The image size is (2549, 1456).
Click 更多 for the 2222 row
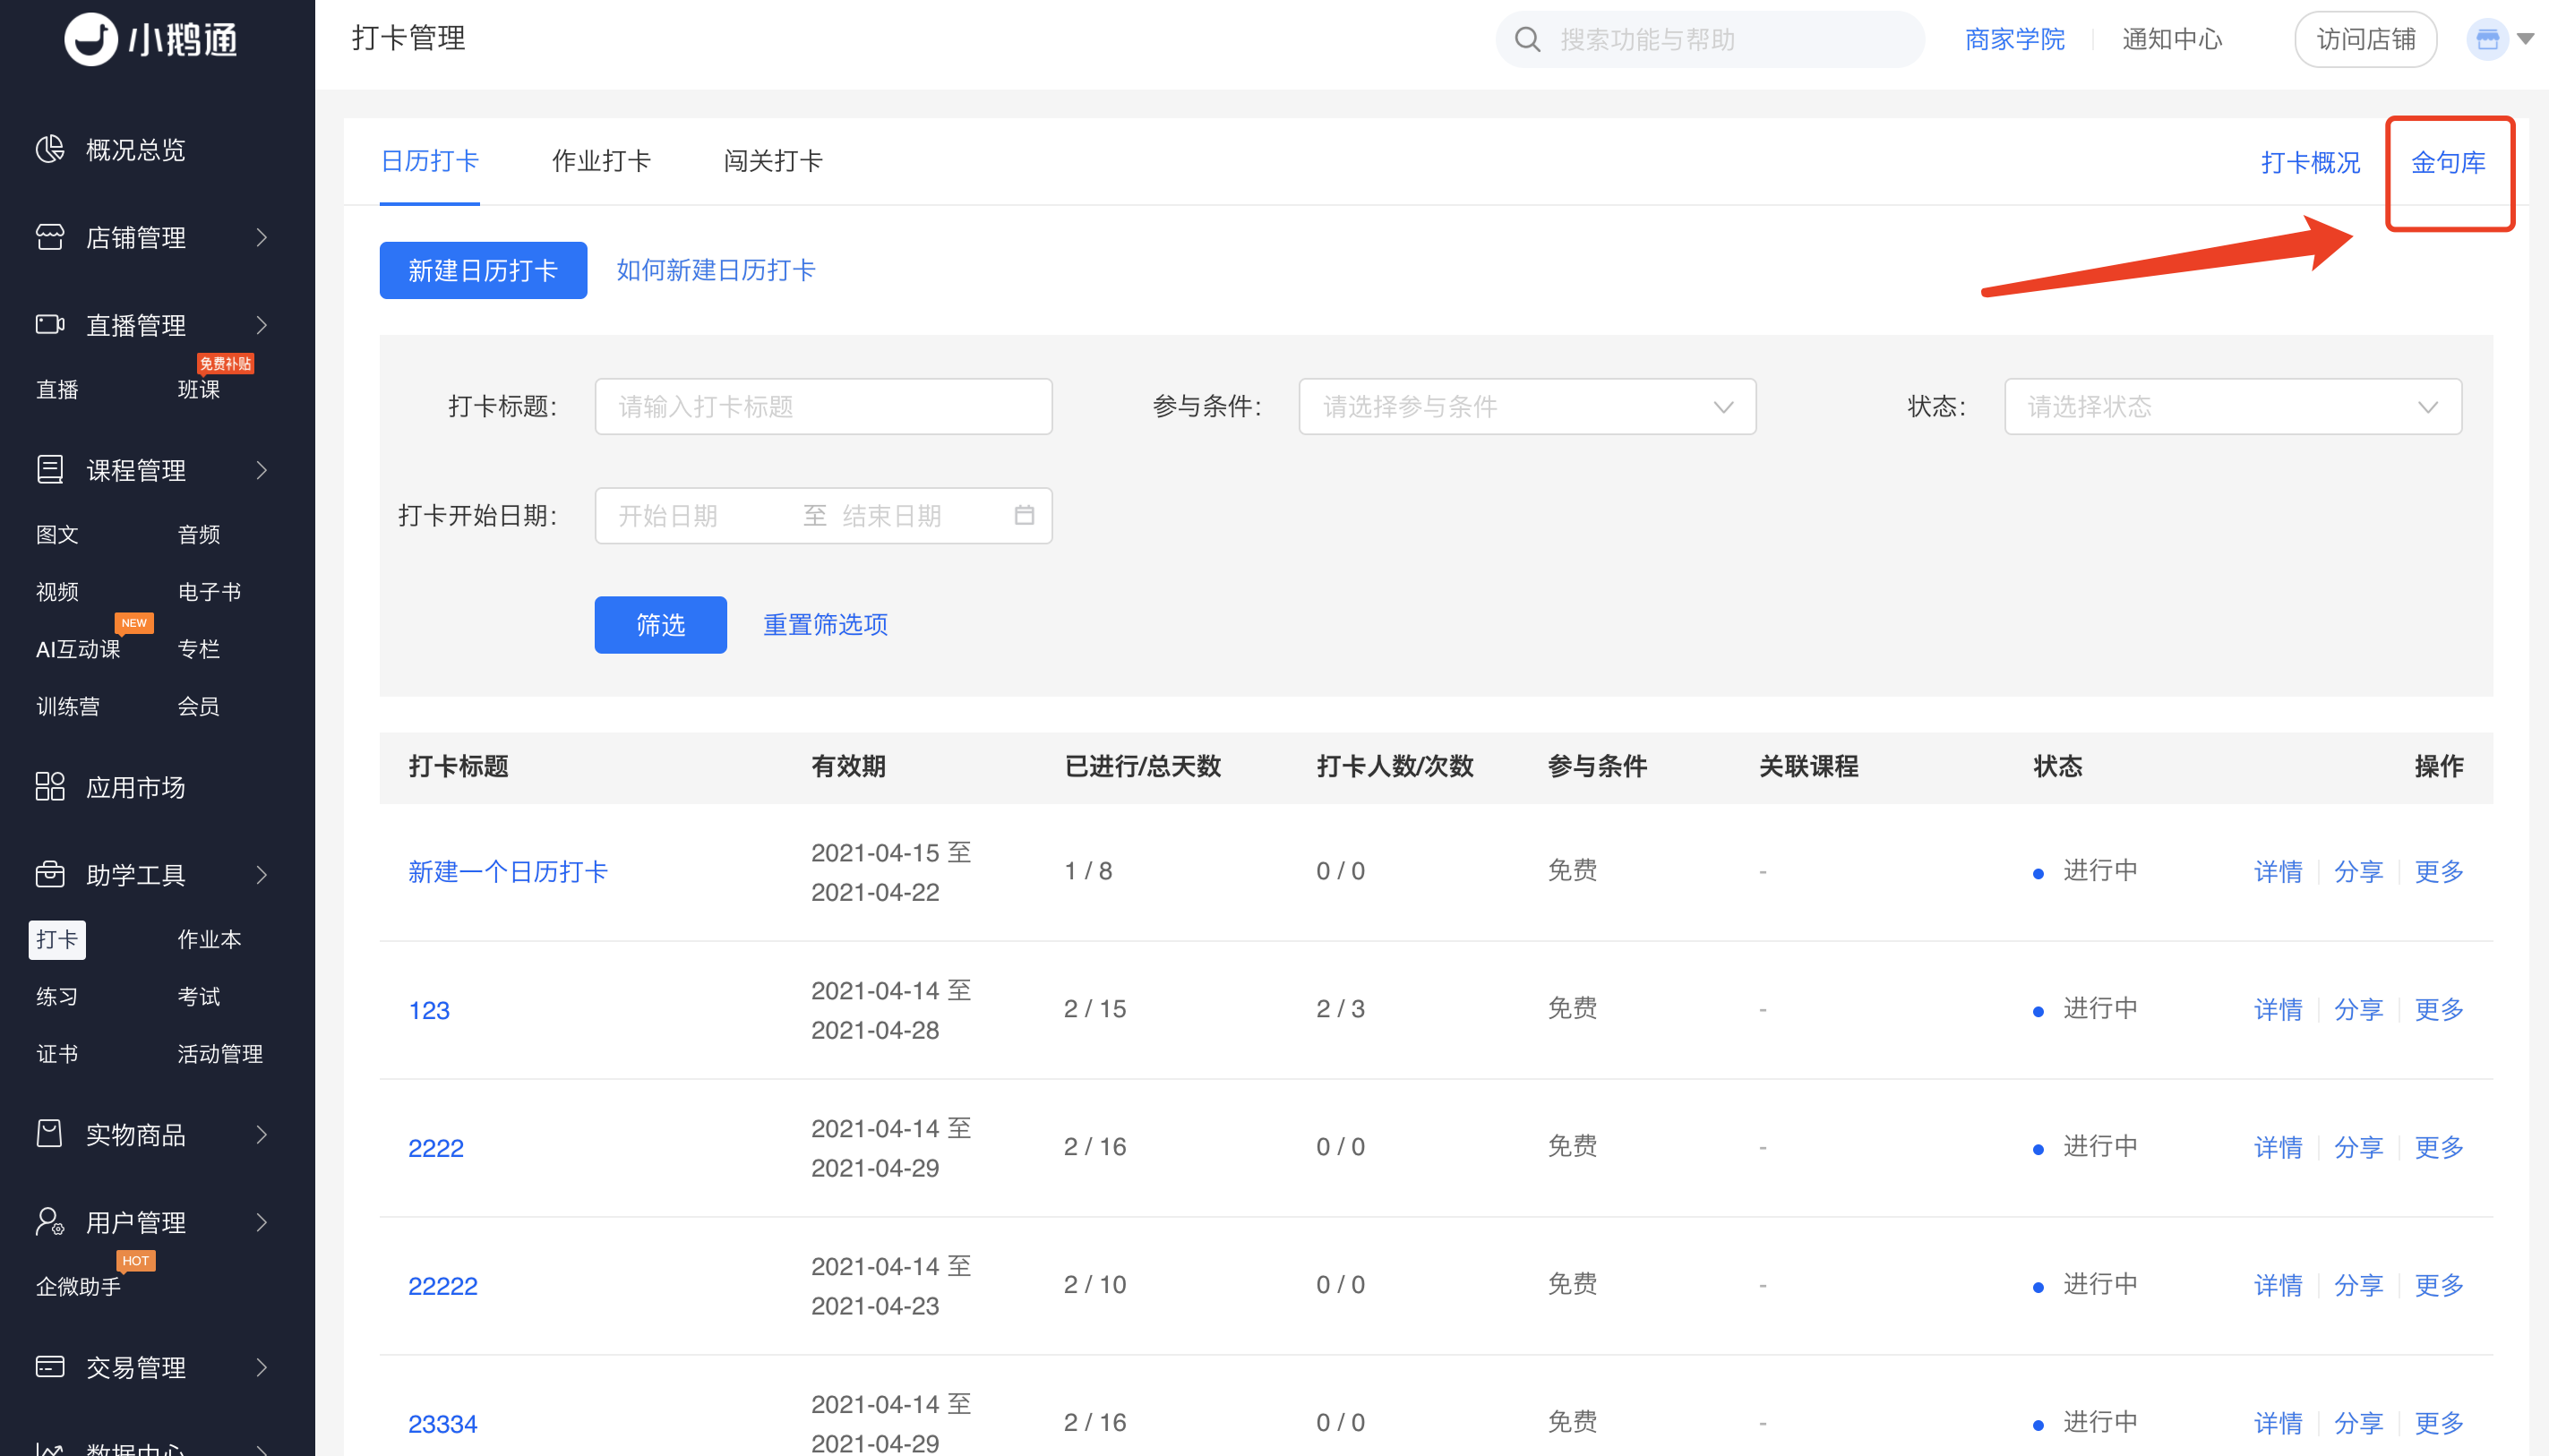click(2438, 1148)
